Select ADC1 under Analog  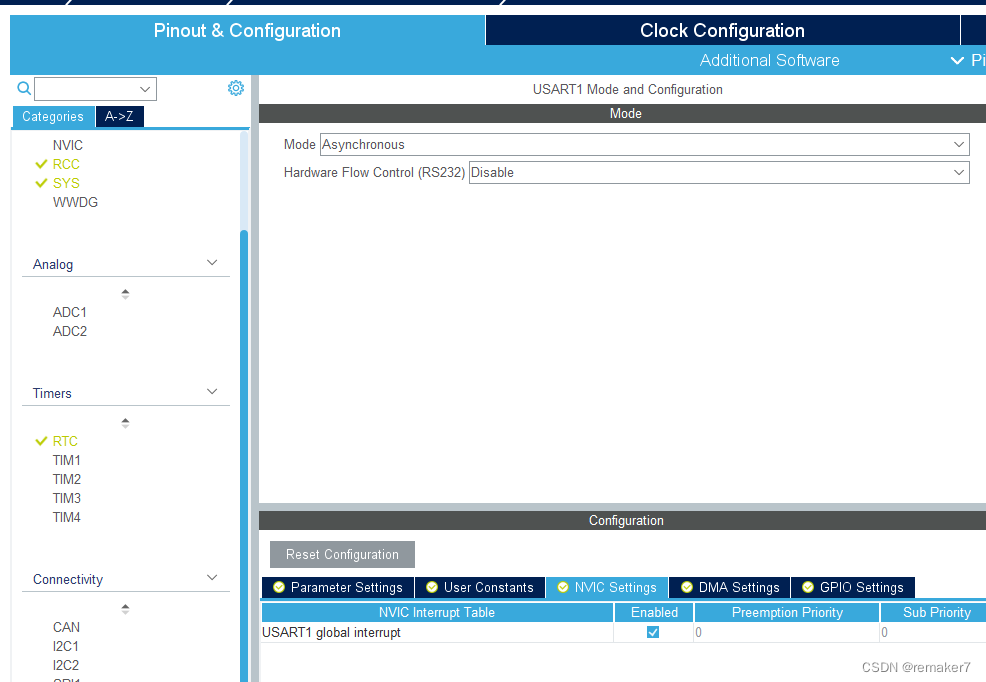point(70,312)
